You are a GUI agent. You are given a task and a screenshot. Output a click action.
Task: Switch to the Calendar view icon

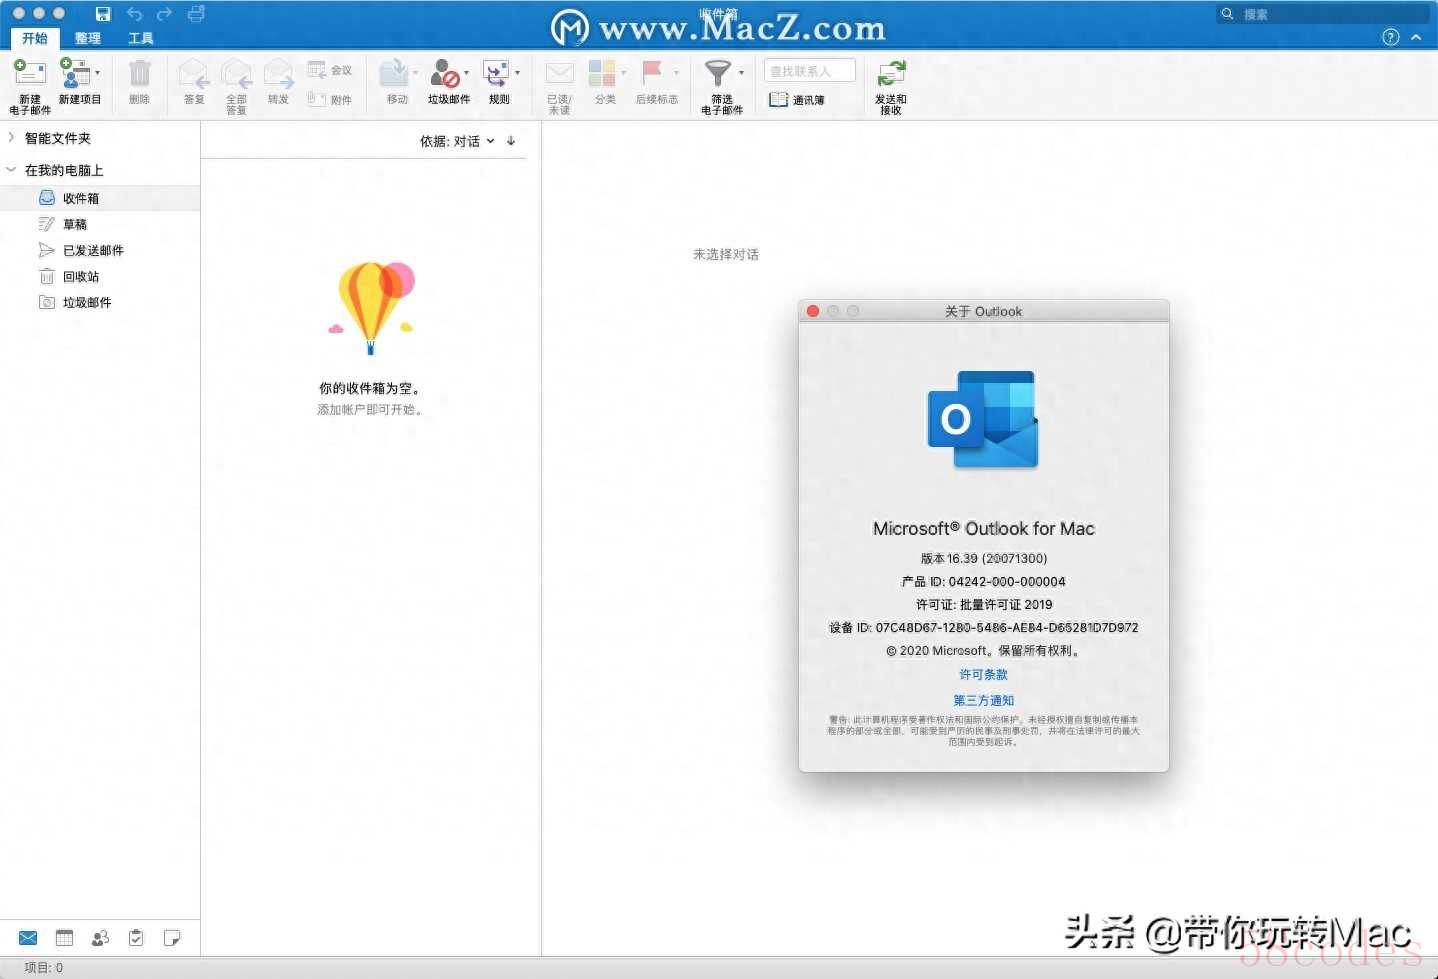[x=64, y=938]
